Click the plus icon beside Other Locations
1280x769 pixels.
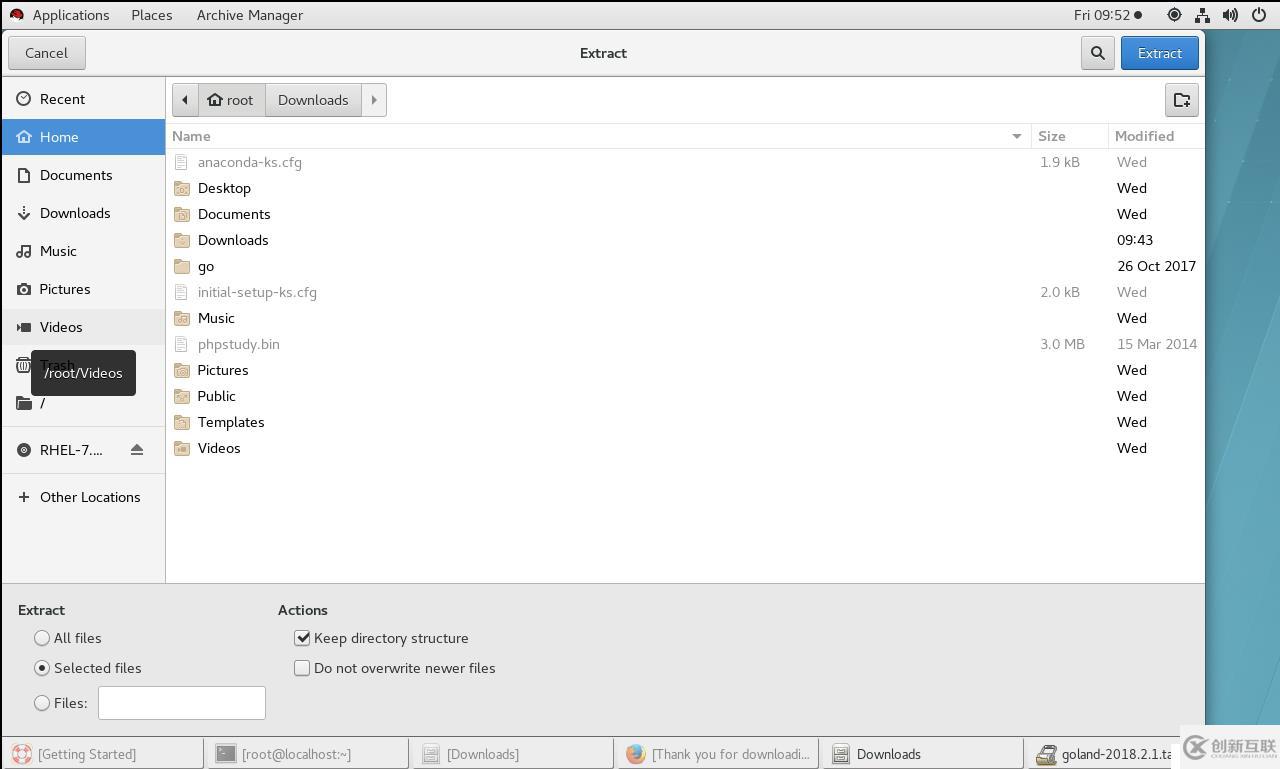[24, 497]
